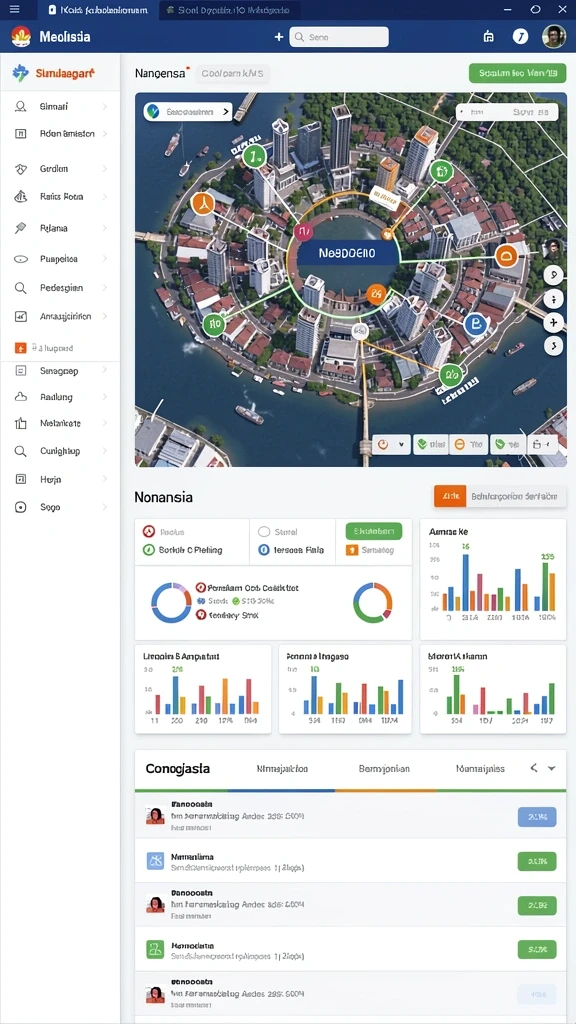Select the Nelankate sidebar icon
This screenshot has width=576, height=1024.
[x=20, y=423]
